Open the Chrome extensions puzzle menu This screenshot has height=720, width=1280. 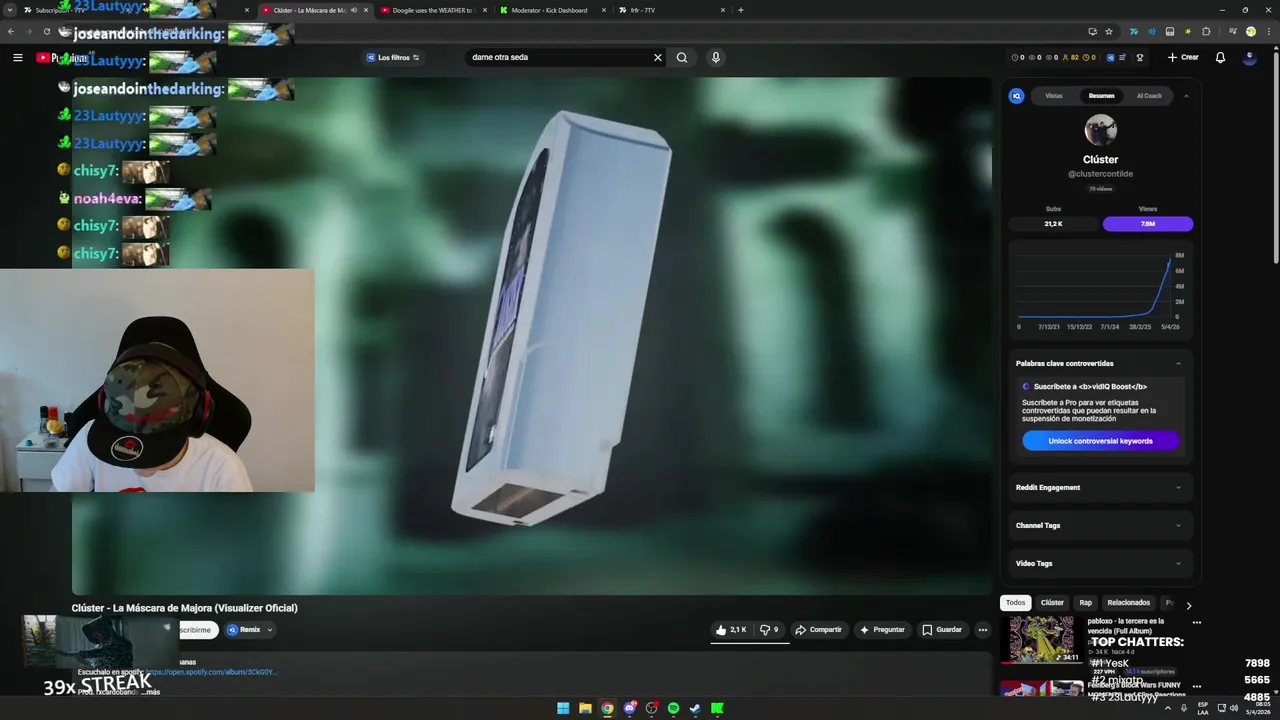tap(1206, 32)
